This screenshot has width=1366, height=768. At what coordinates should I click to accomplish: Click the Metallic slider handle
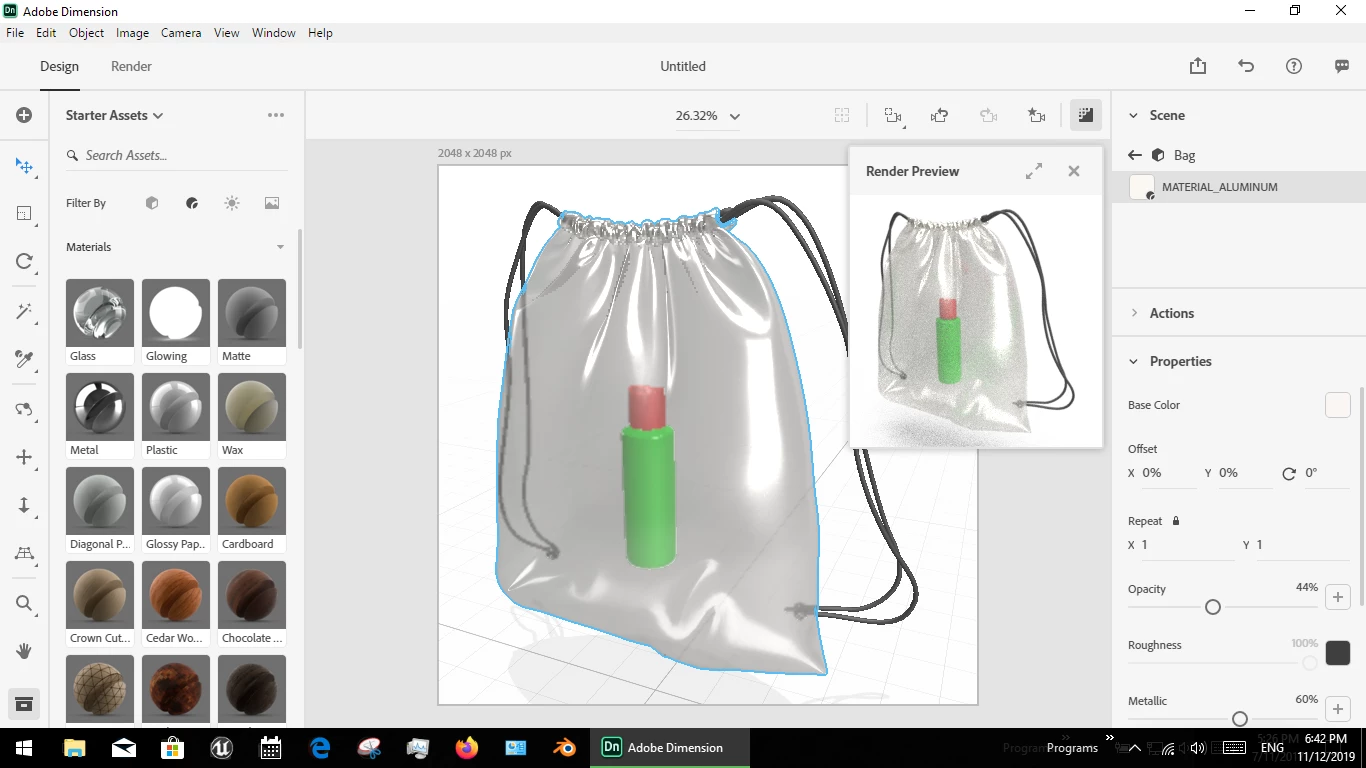pos(1240,719)
